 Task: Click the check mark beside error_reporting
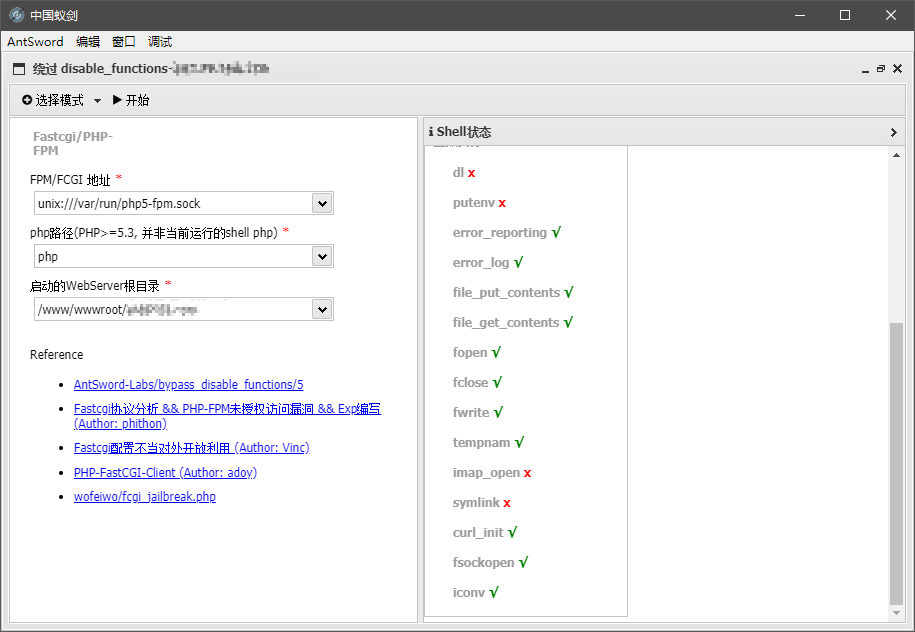556,233
